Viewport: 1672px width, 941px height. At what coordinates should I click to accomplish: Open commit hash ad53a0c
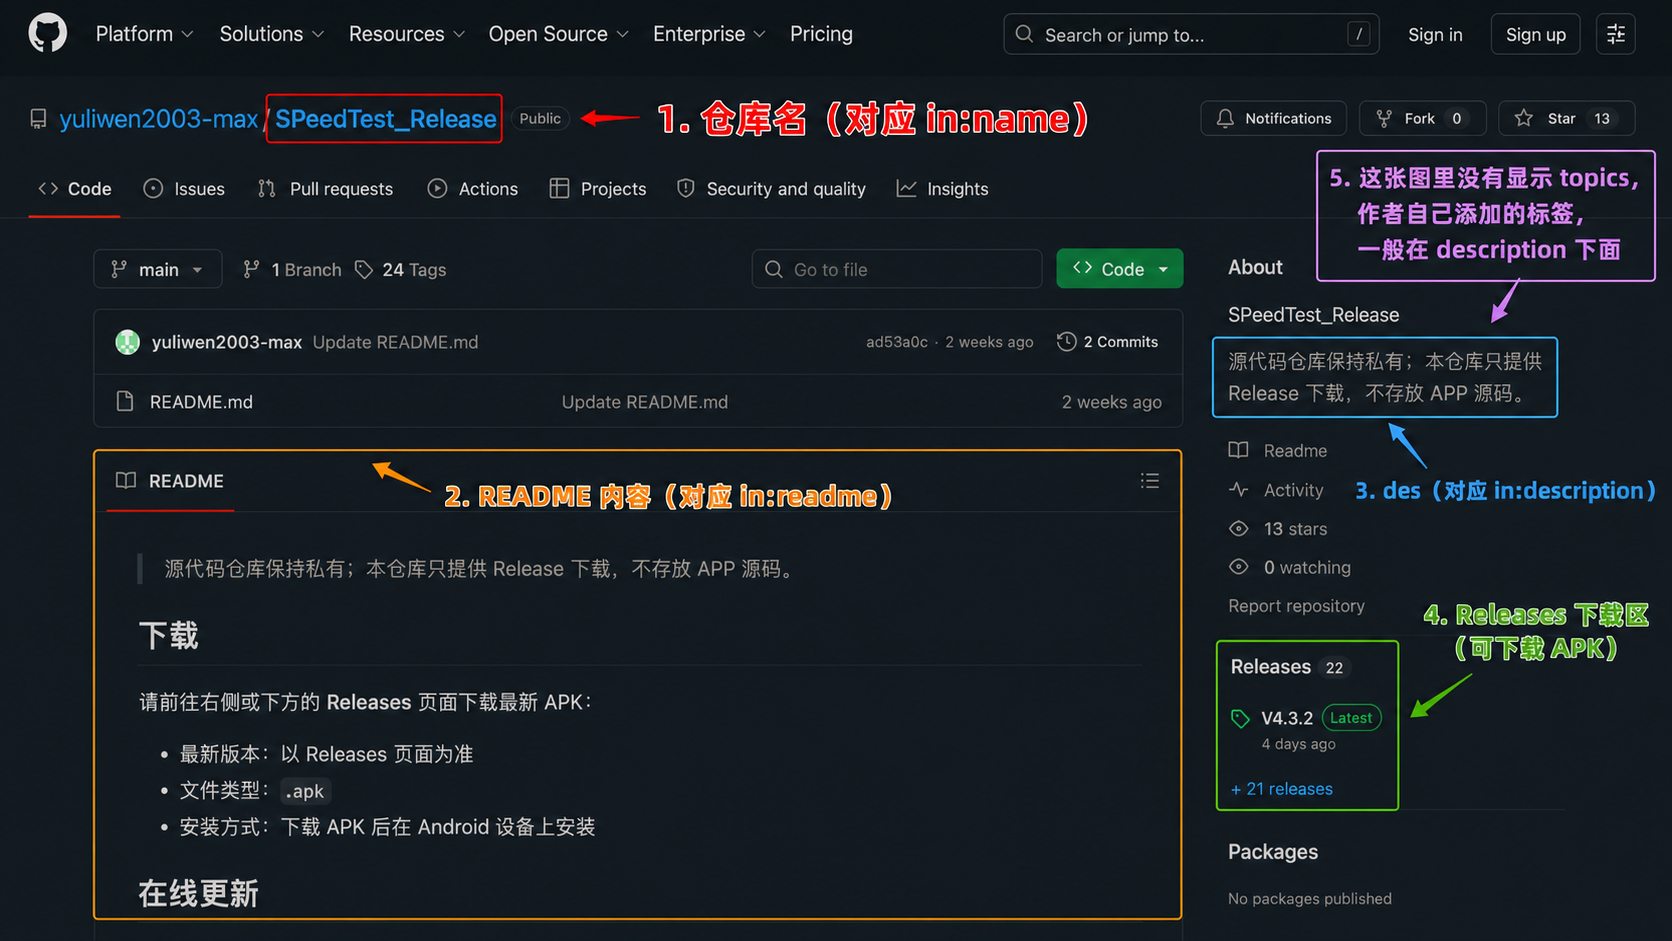click(x=896, y=342)
